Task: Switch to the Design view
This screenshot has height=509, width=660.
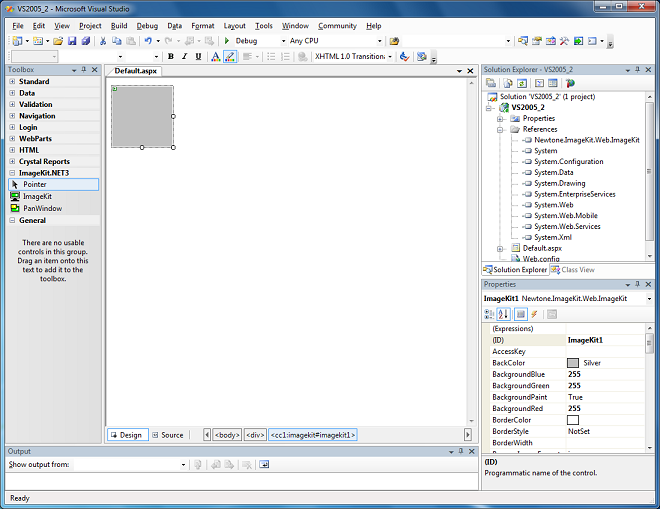Action: pos(128,435)
